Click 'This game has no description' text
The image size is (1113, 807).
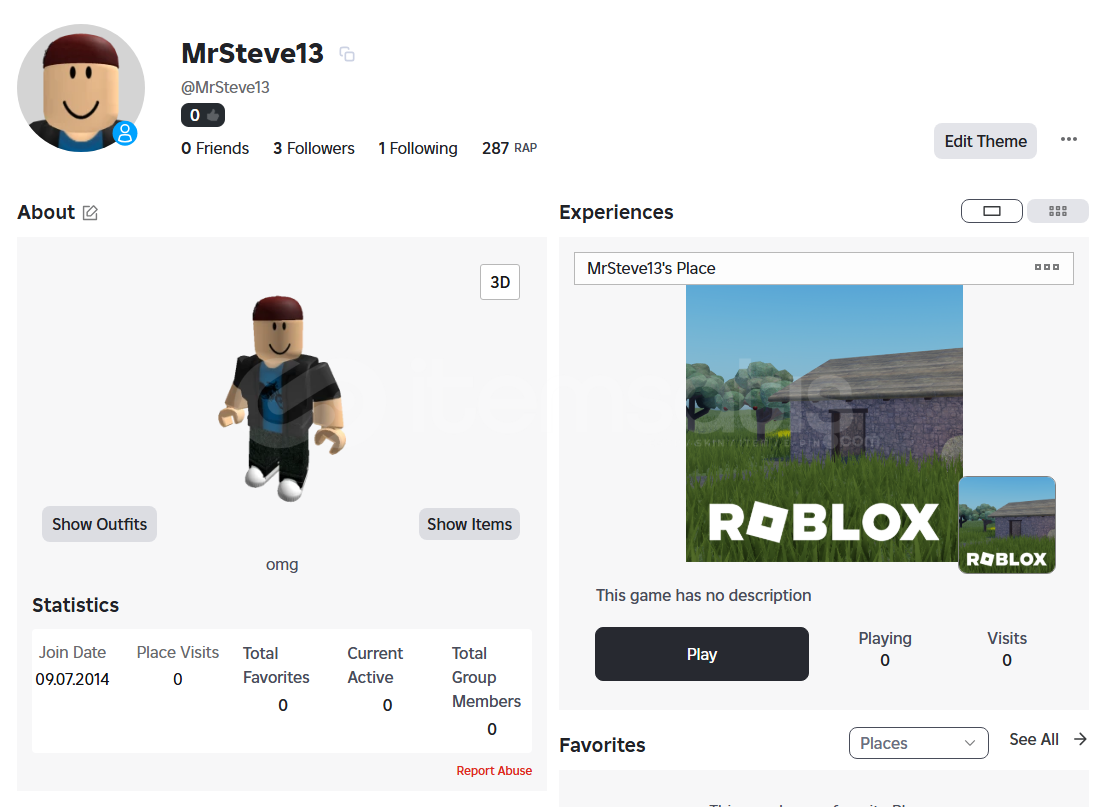click(703, 595)
